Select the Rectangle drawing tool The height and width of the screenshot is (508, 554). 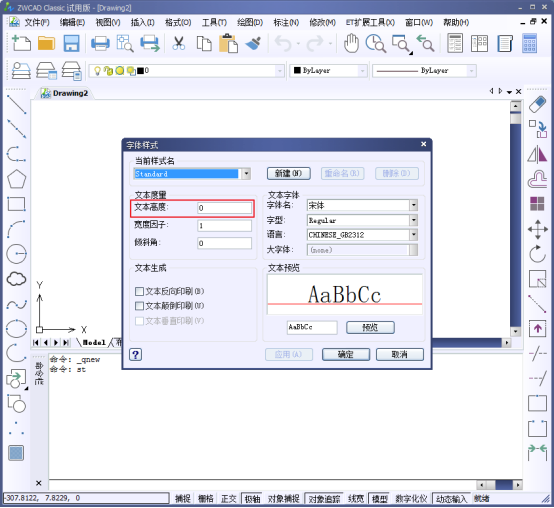16,204
